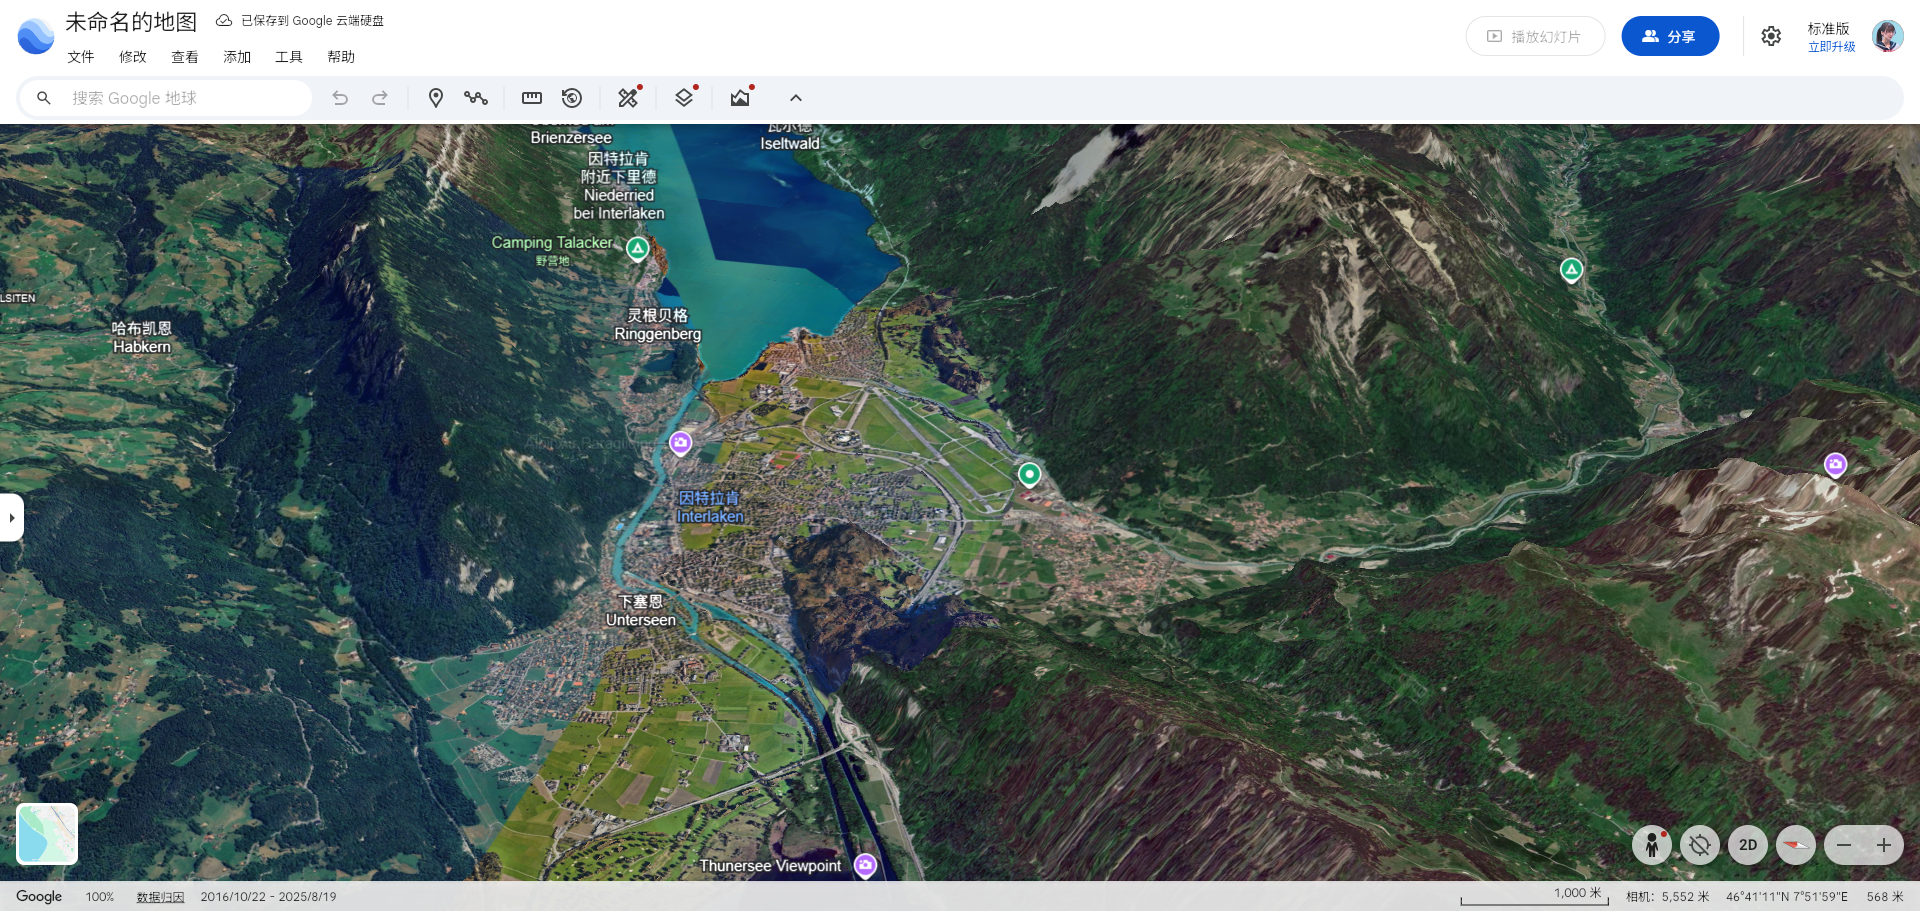Collapse the toolbar with the up chevron
This screenshot has width=1920, height=911.
coord(796,98)
